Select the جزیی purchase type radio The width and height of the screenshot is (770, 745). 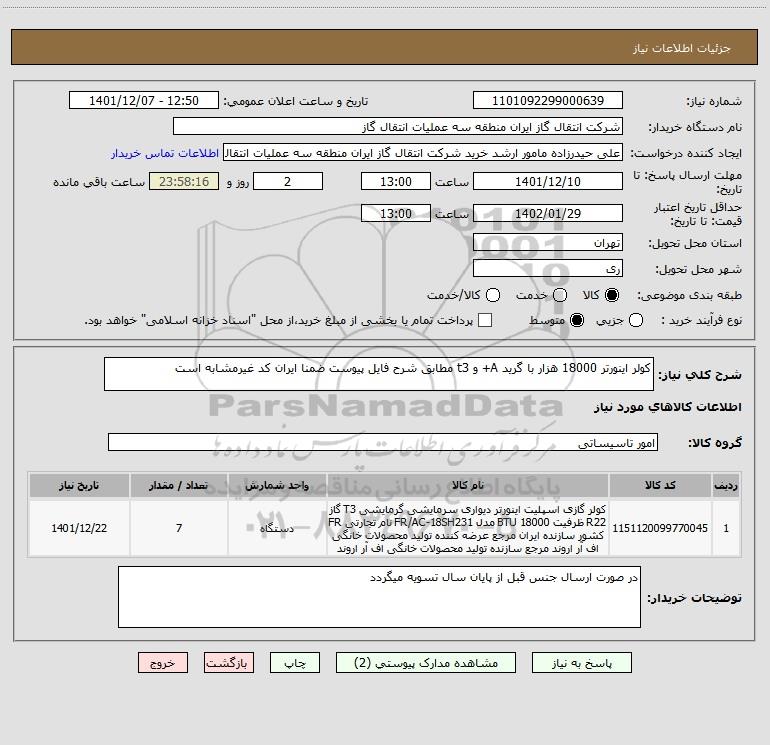click(635, 320)
